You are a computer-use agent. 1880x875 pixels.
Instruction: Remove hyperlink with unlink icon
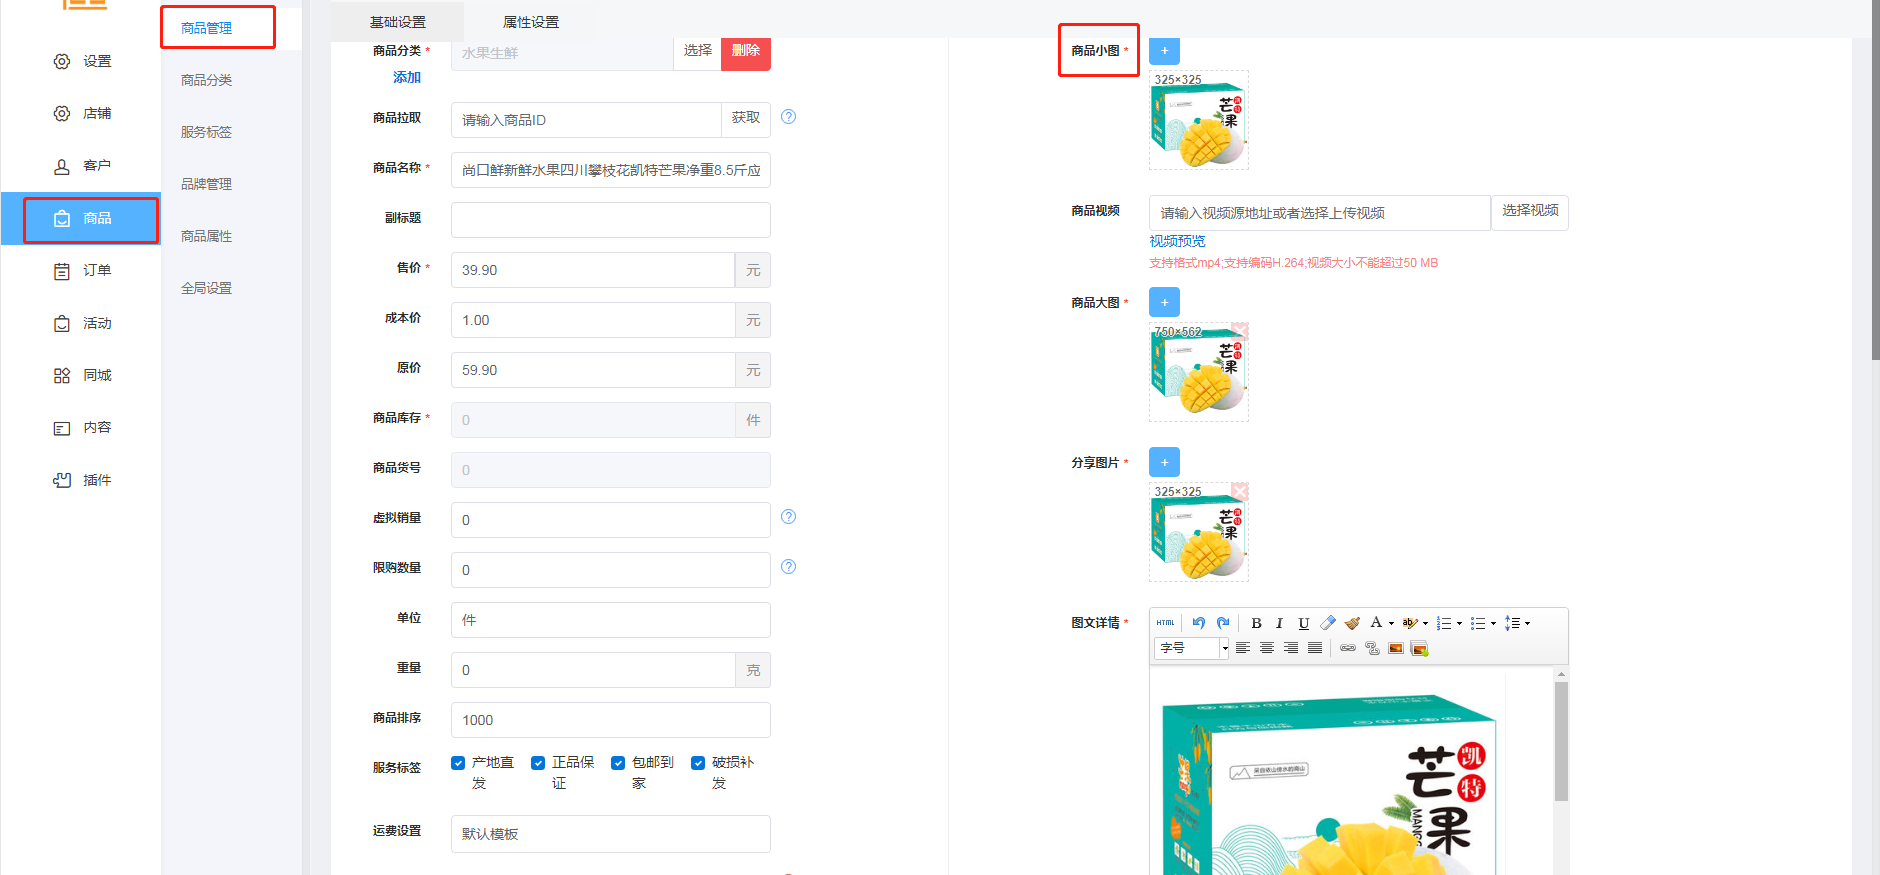click(x=1372, y=648)
